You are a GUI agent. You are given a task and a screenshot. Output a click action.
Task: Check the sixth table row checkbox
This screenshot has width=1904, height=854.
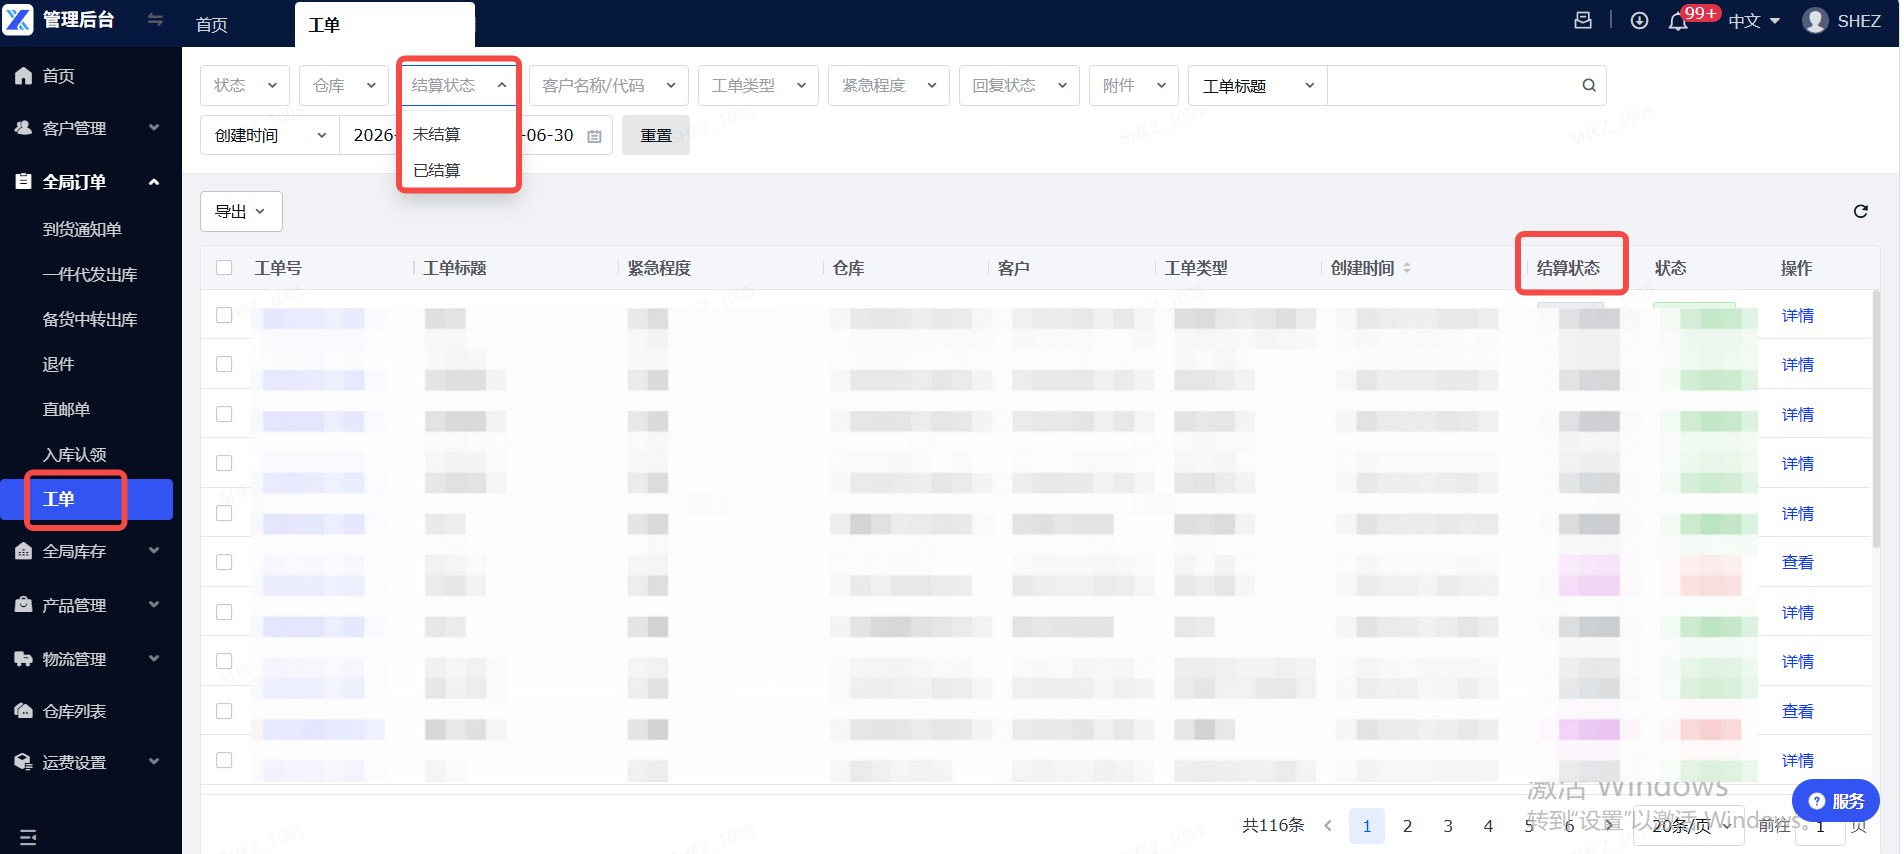pyautogui.click(x=224, y=562)
